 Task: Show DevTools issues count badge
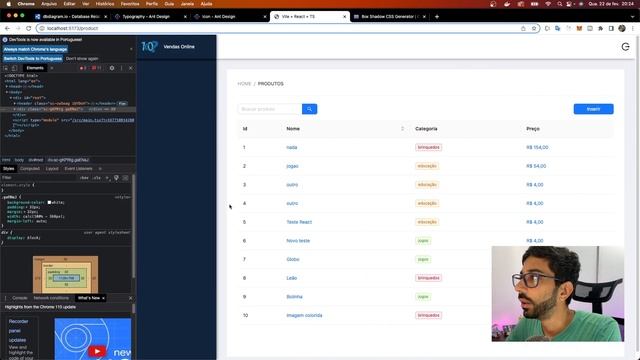[97, 68]
